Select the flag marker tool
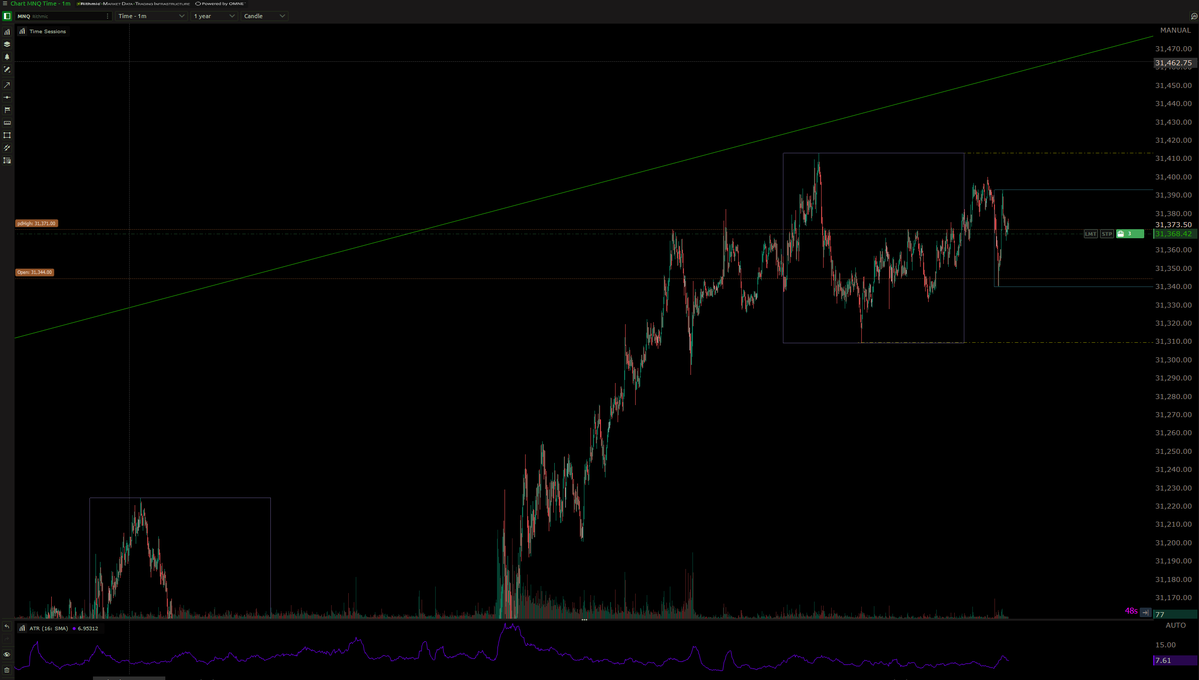The height and width of the screenshot is (680, 1199). pyautogui.click(x=7, y=110)
